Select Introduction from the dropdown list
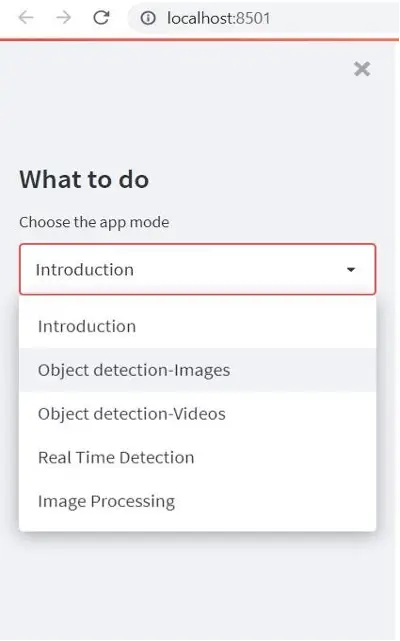 coord(197,326)
